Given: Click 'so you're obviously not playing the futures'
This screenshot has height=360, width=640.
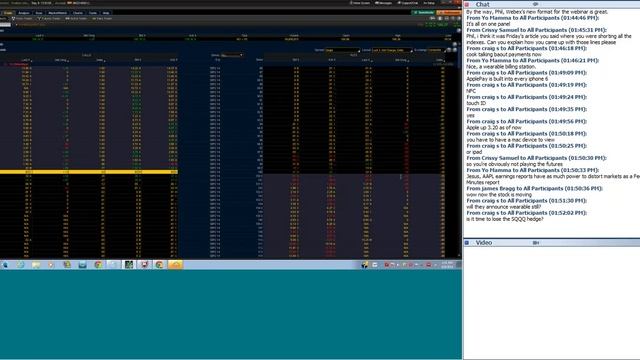Looking at the screenshot, I should [x=514, y=164].
